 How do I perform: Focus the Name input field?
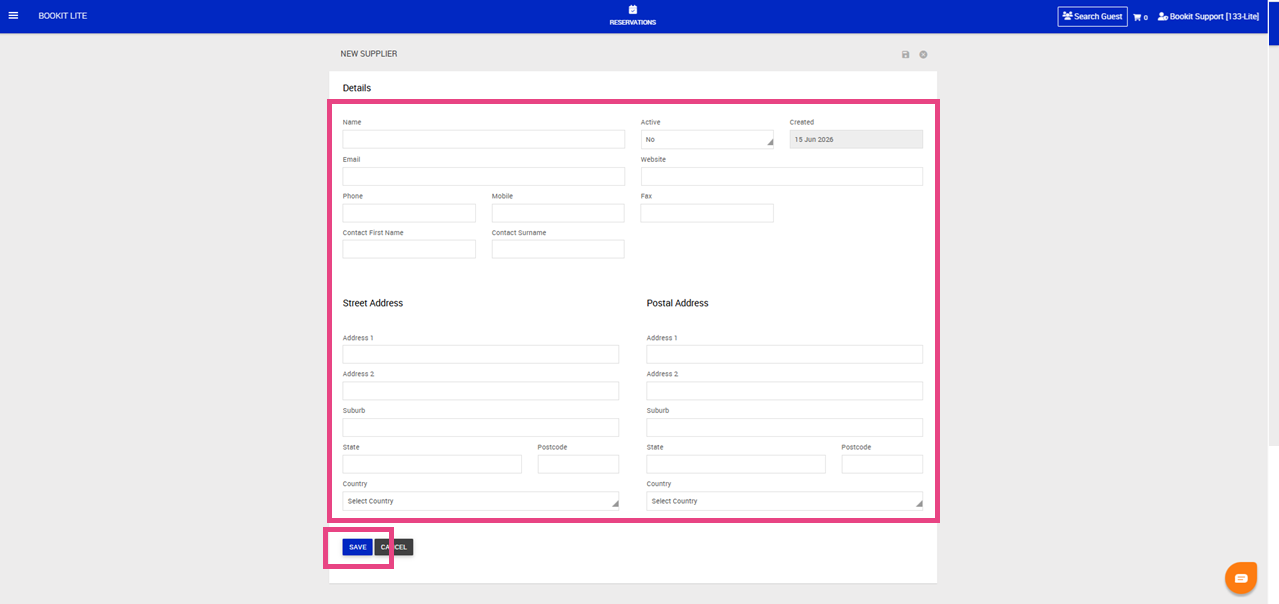484,139
